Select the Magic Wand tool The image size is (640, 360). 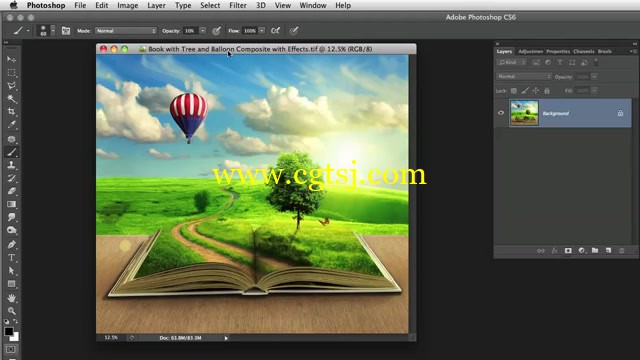pos(11,99)
